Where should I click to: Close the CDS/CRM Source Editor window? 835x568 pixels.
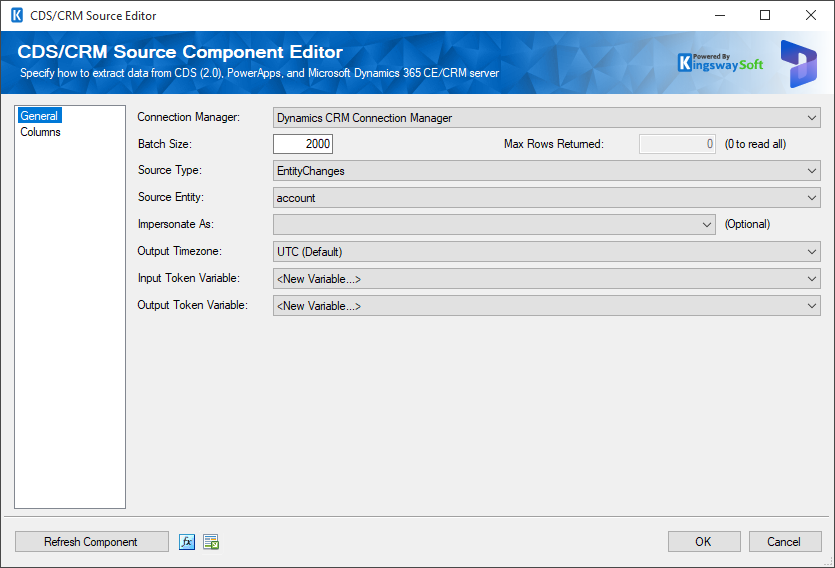coord(811,15)
